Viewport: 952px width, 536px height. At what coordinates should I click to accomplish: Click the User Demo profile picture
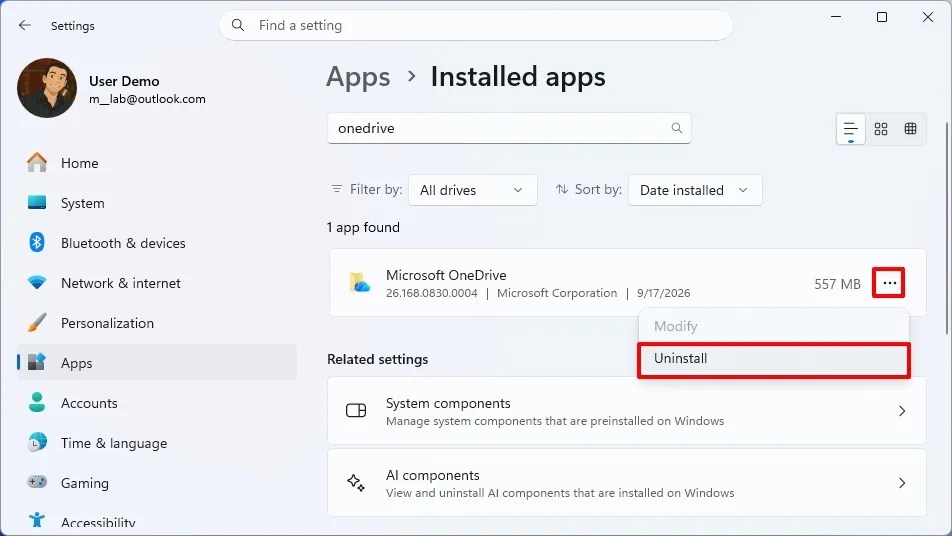click(x=47, y=88)
